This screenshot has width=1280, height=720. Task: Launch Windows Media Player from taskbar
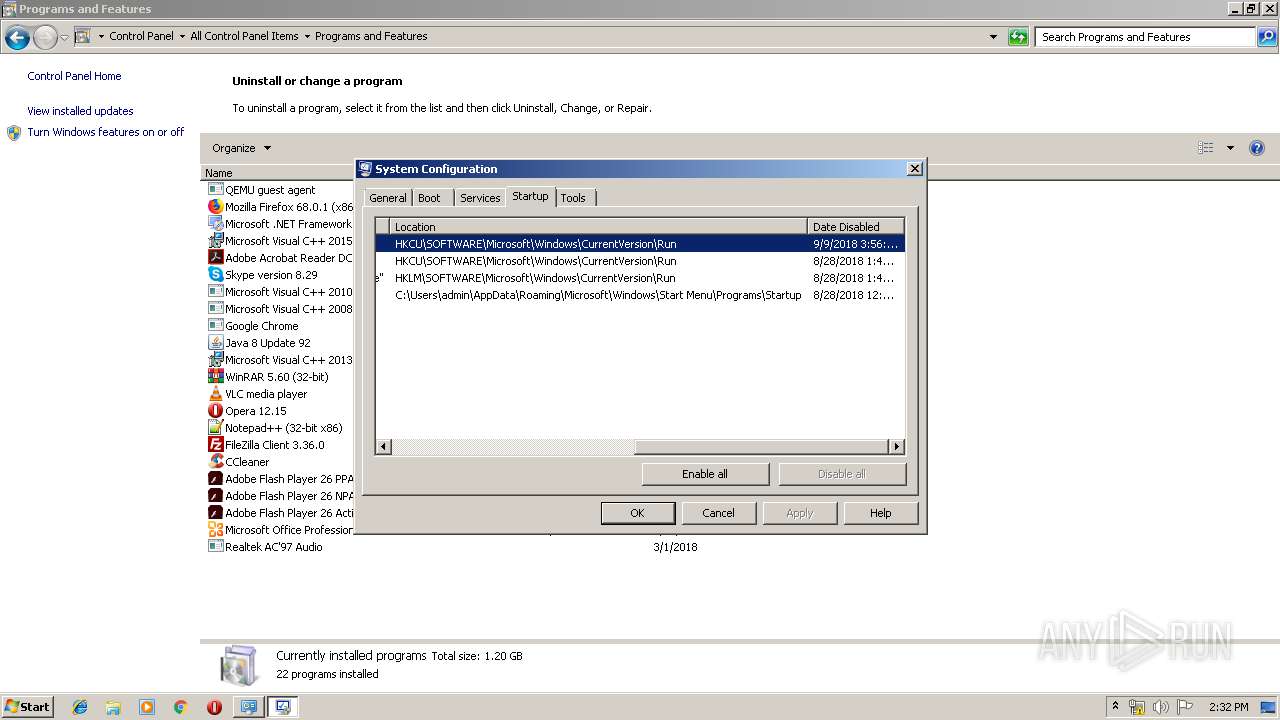[x=147, y=707]
